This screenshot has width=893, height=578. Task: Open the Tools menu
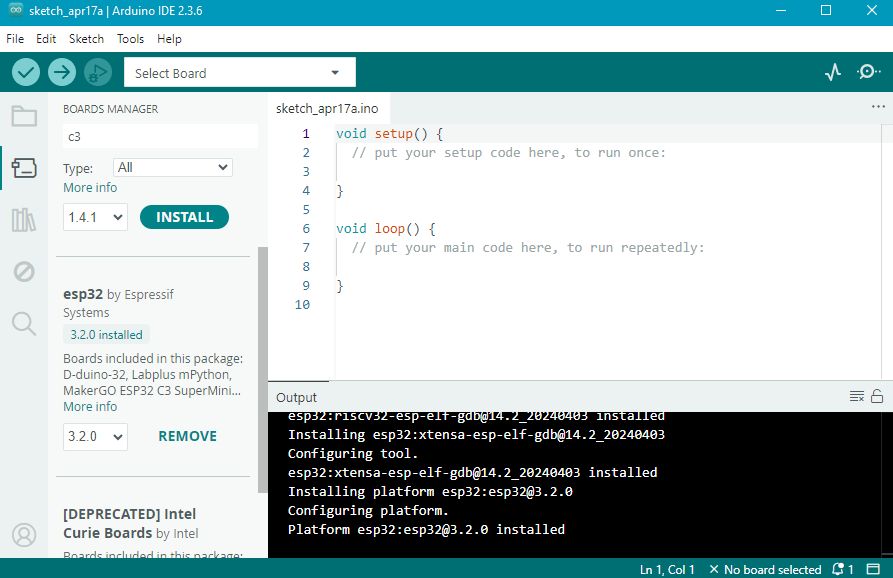[x=130, y=39]
